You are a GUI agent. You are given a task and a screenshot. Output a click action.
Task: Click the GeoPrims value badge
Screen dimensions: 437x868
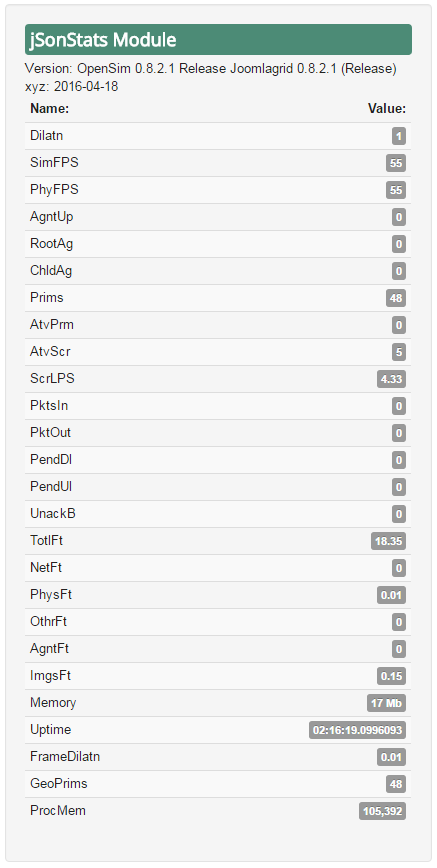[x=396, y=784]
